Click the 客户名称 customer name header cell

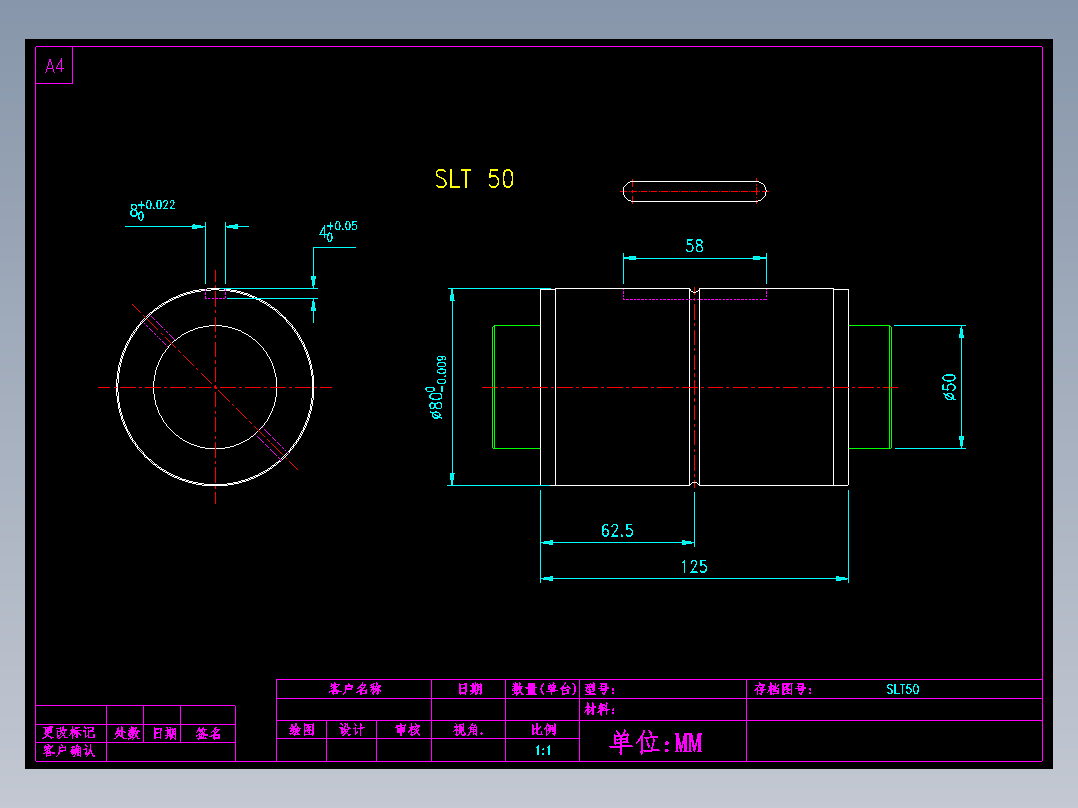click(x=354, y=689)
